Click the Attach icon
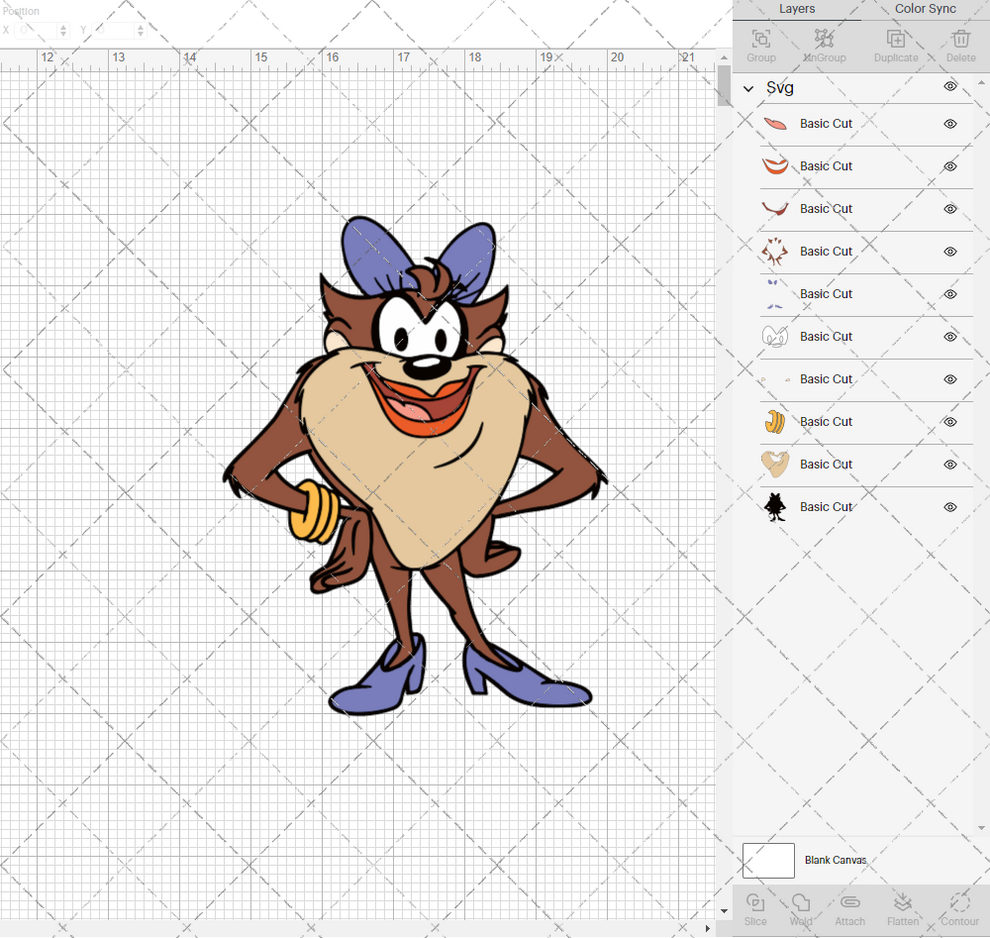This screenshot has width=990, height=938. click(x=850, y=908)
